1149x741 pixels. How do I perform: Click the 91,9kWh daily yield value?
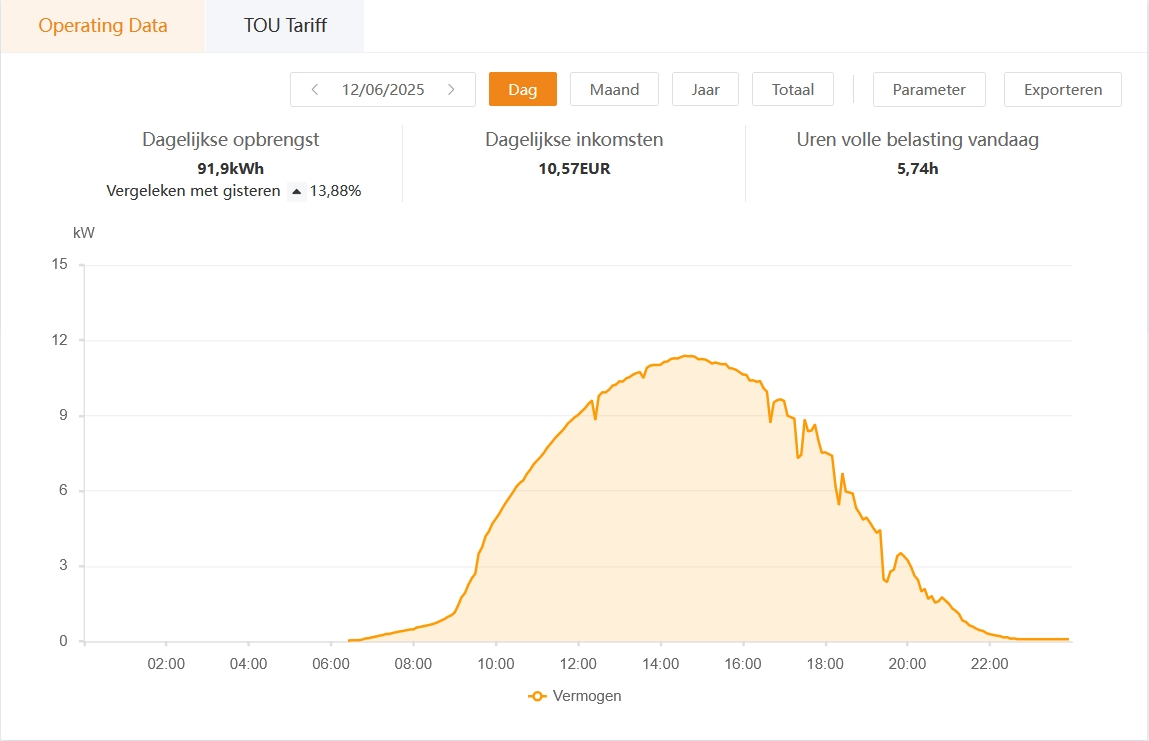coord(230,168)
